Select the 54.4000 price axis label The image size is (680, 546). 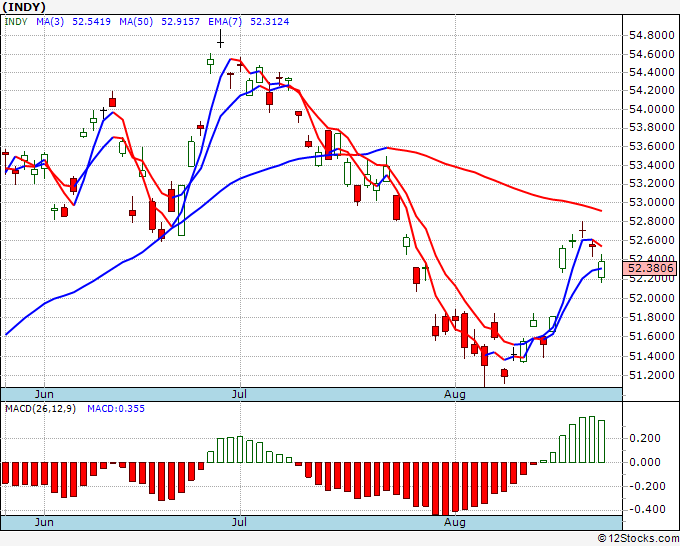652,72
